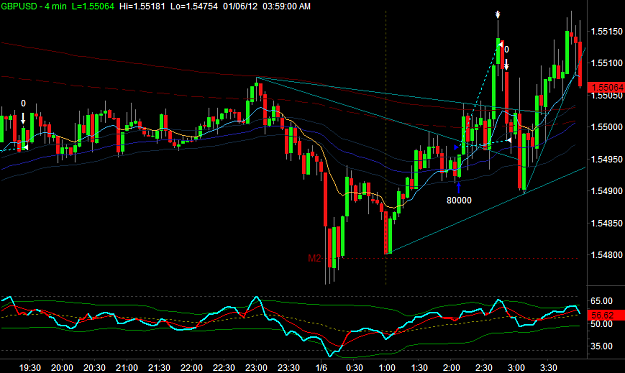
Task: Click the Lo=1.54754 low value
Action: click(194, 6)
